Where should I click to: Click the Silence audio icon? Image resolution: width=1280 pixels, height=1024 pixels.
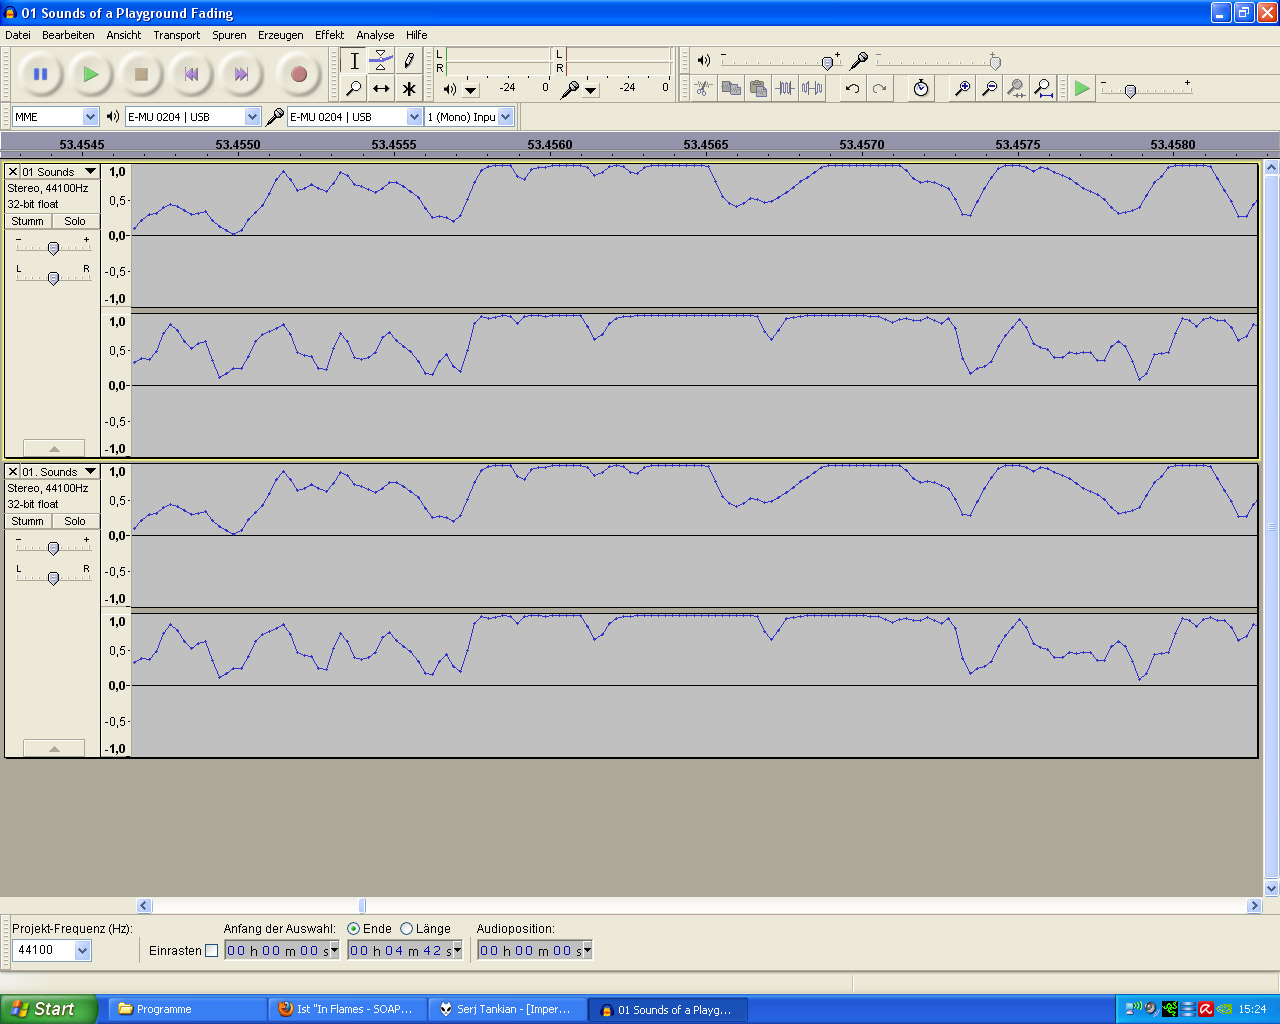(812, 88)
